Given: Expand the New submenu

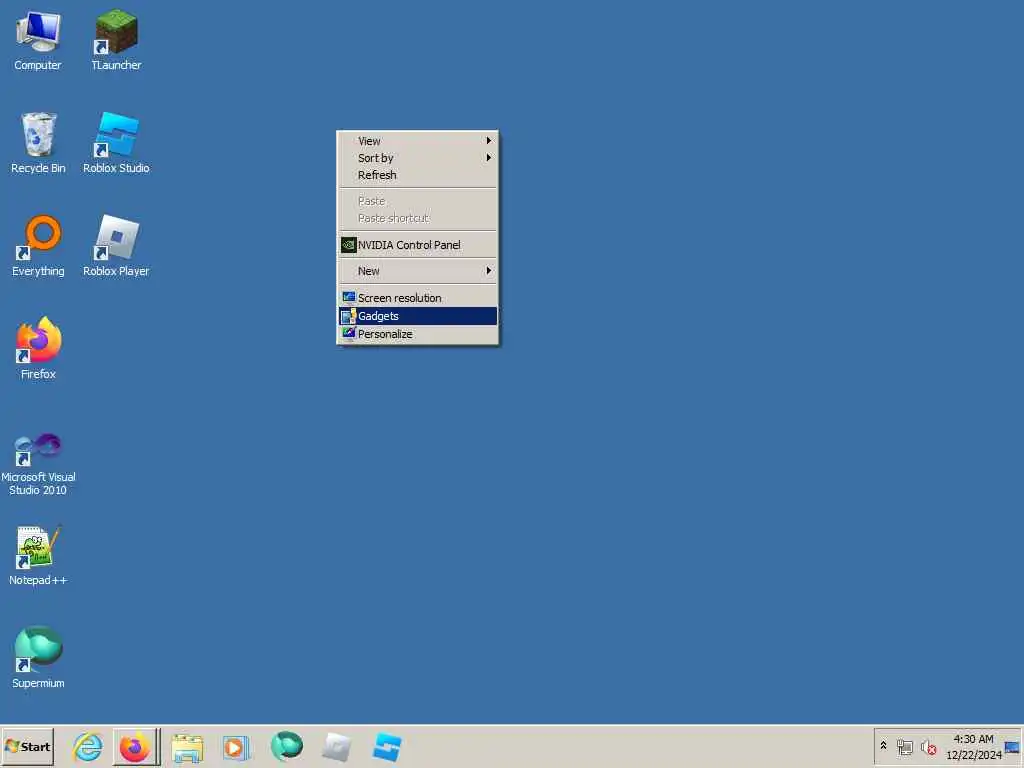Looking at the screenshot, I should [x=418, y=271].
